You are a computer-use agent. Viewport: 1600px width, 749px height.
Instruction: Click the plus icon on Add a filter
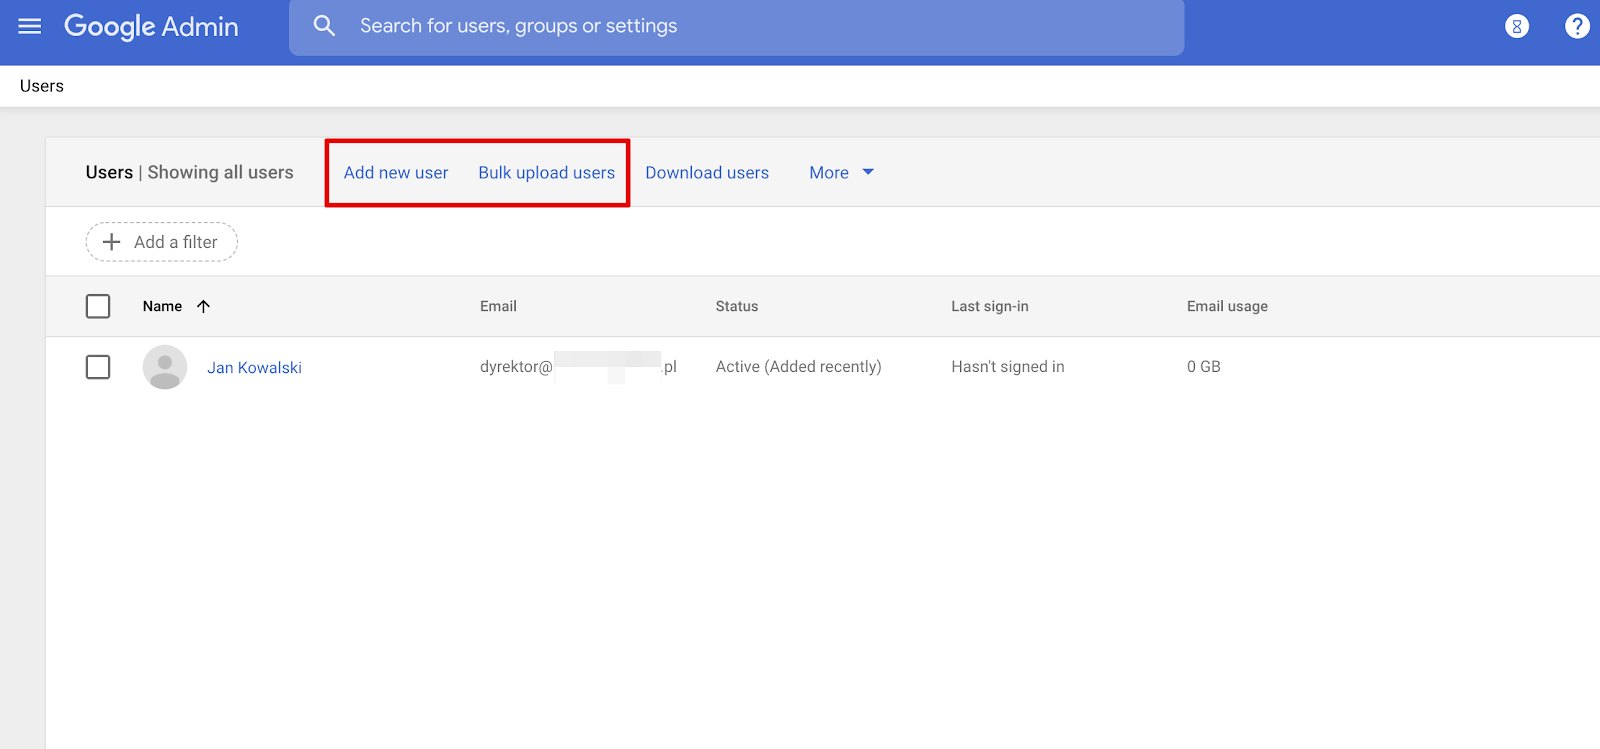[x=112, y=242]
